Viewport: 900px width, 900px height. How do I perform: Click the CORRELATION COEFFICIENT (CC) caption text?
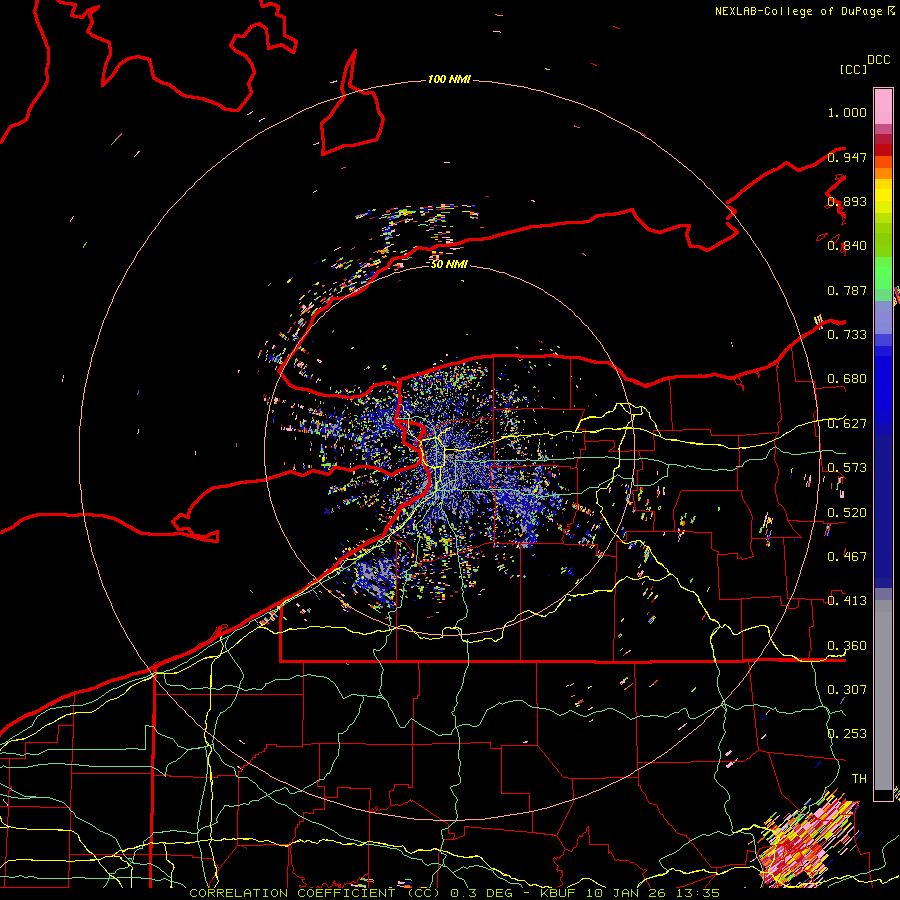[314, 893]
